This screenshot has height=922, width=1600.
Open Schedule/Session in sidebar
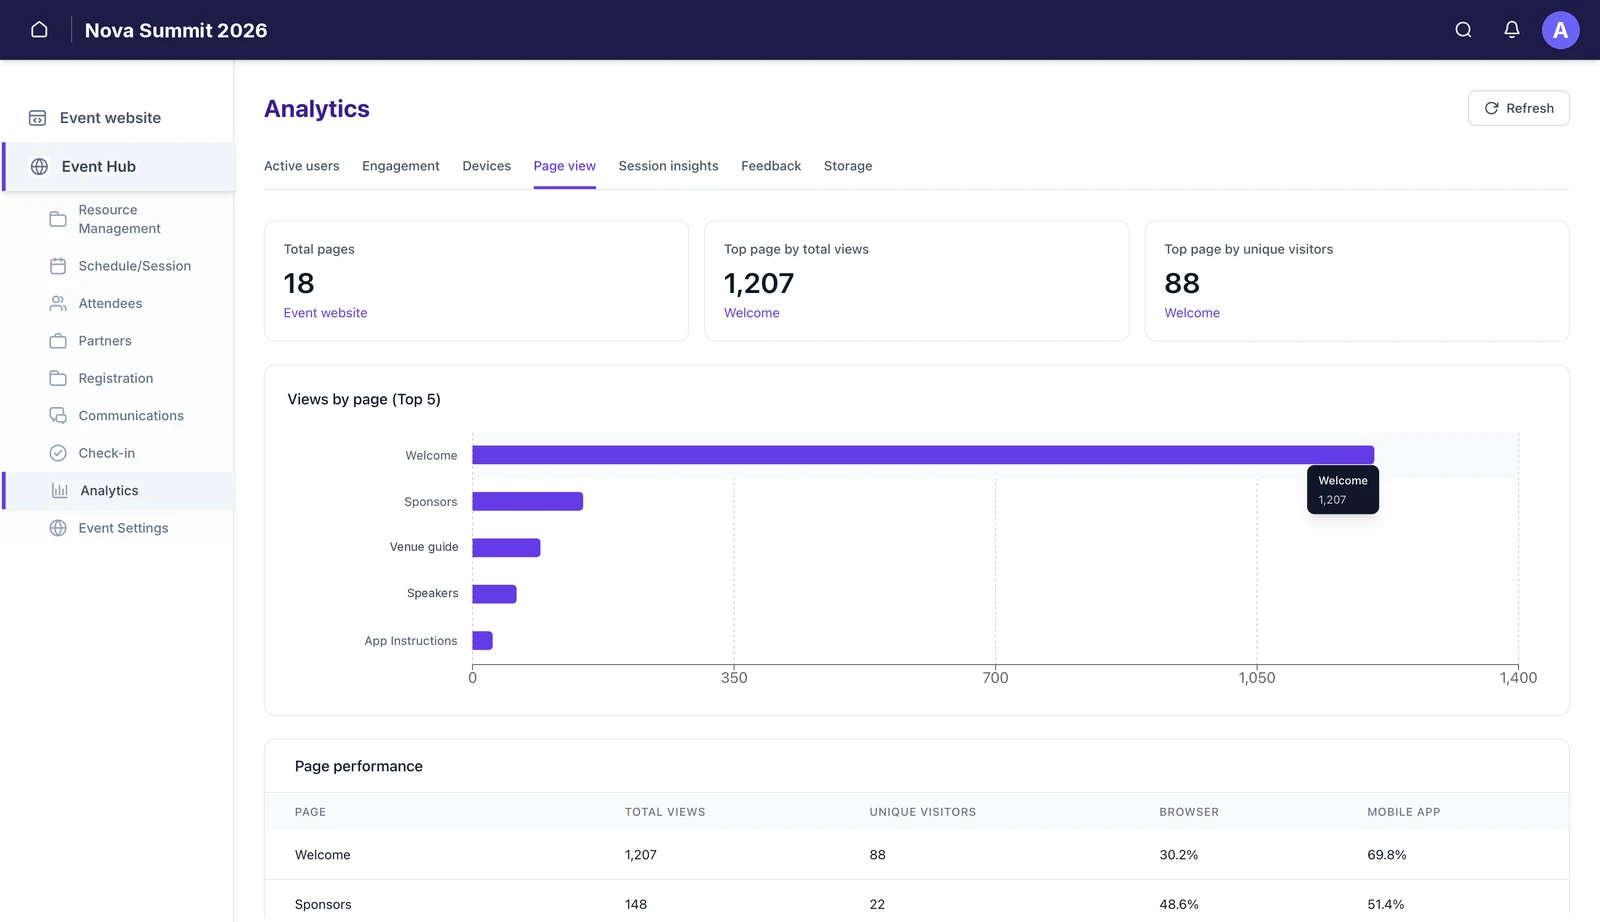pos(134,266)
